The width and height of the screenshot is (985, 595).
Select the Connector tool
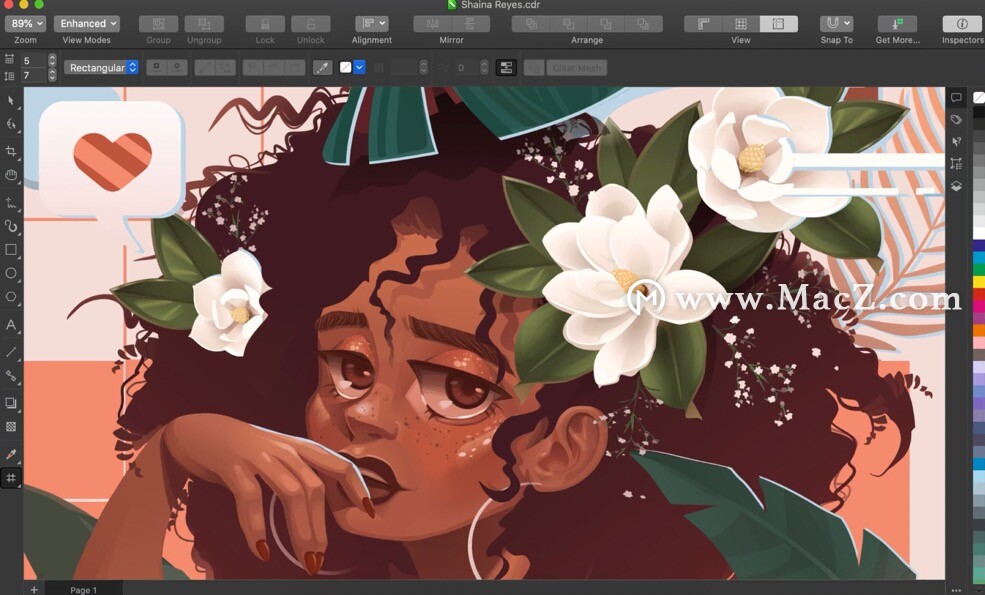(x=11, y=376)
